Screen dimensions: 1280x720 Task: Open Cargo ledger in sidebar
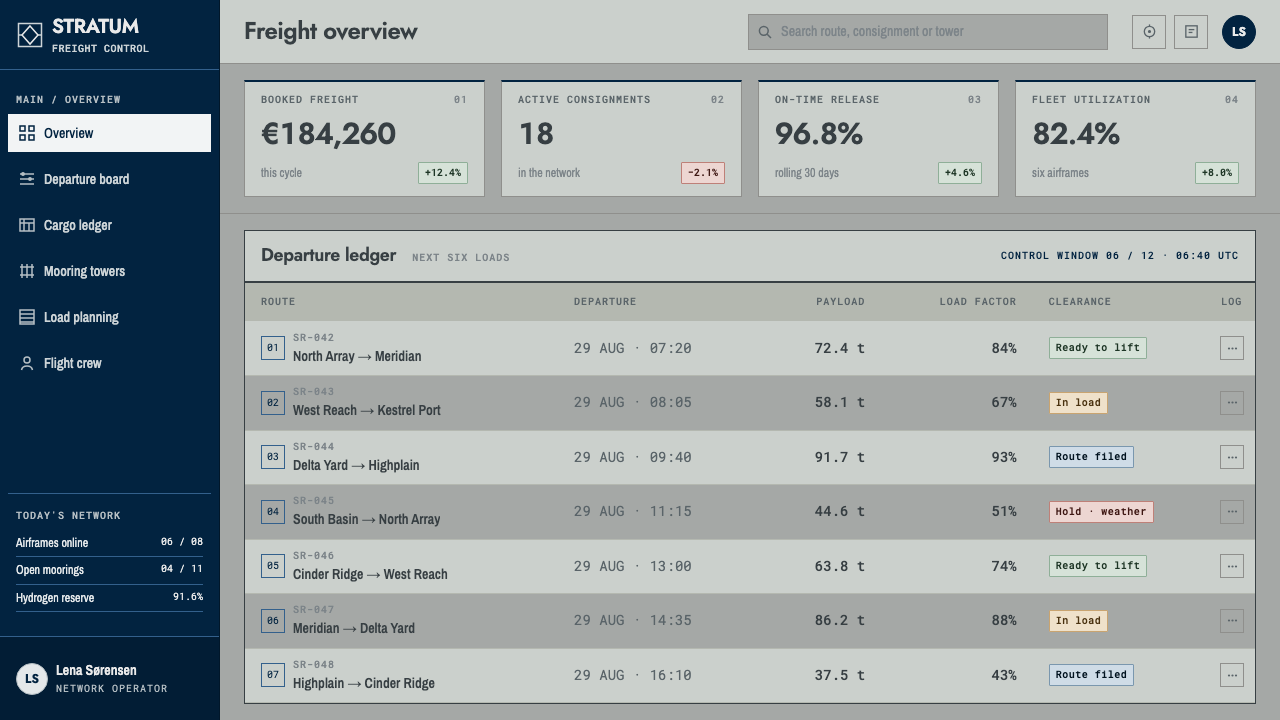coord(109,225)
